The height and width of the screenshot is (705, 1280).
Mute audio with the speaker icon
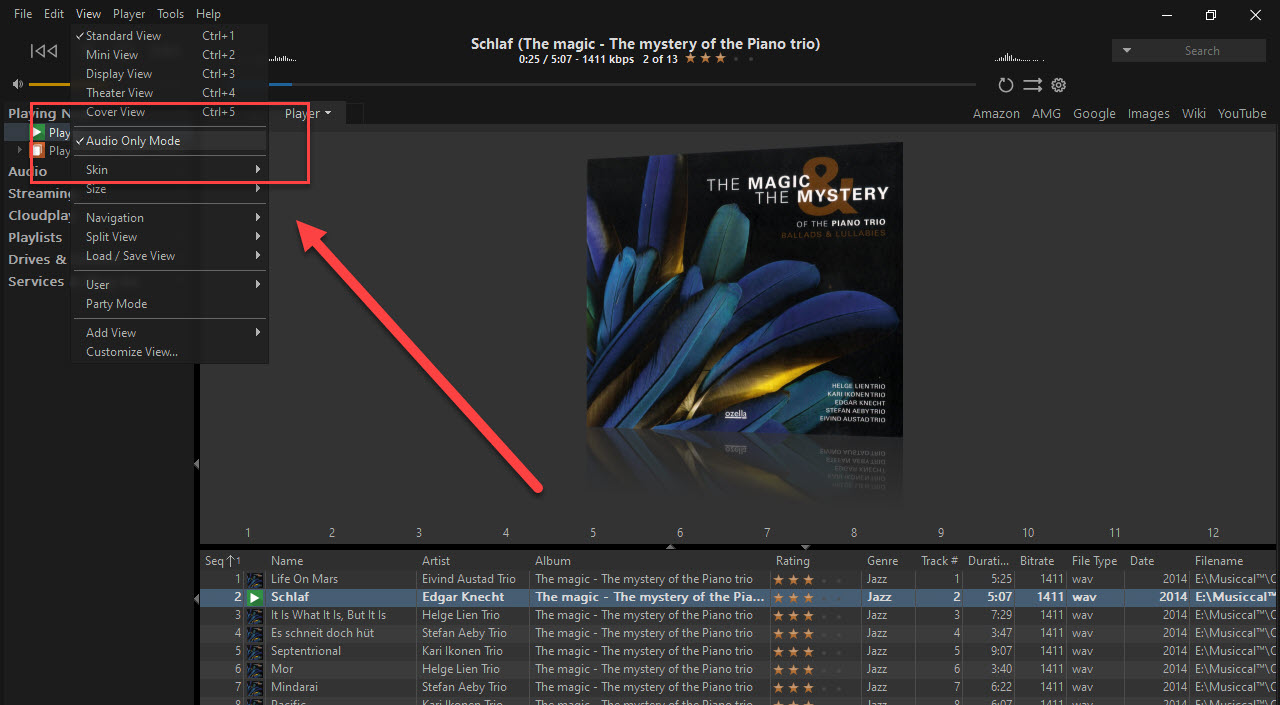pos(17,85)
